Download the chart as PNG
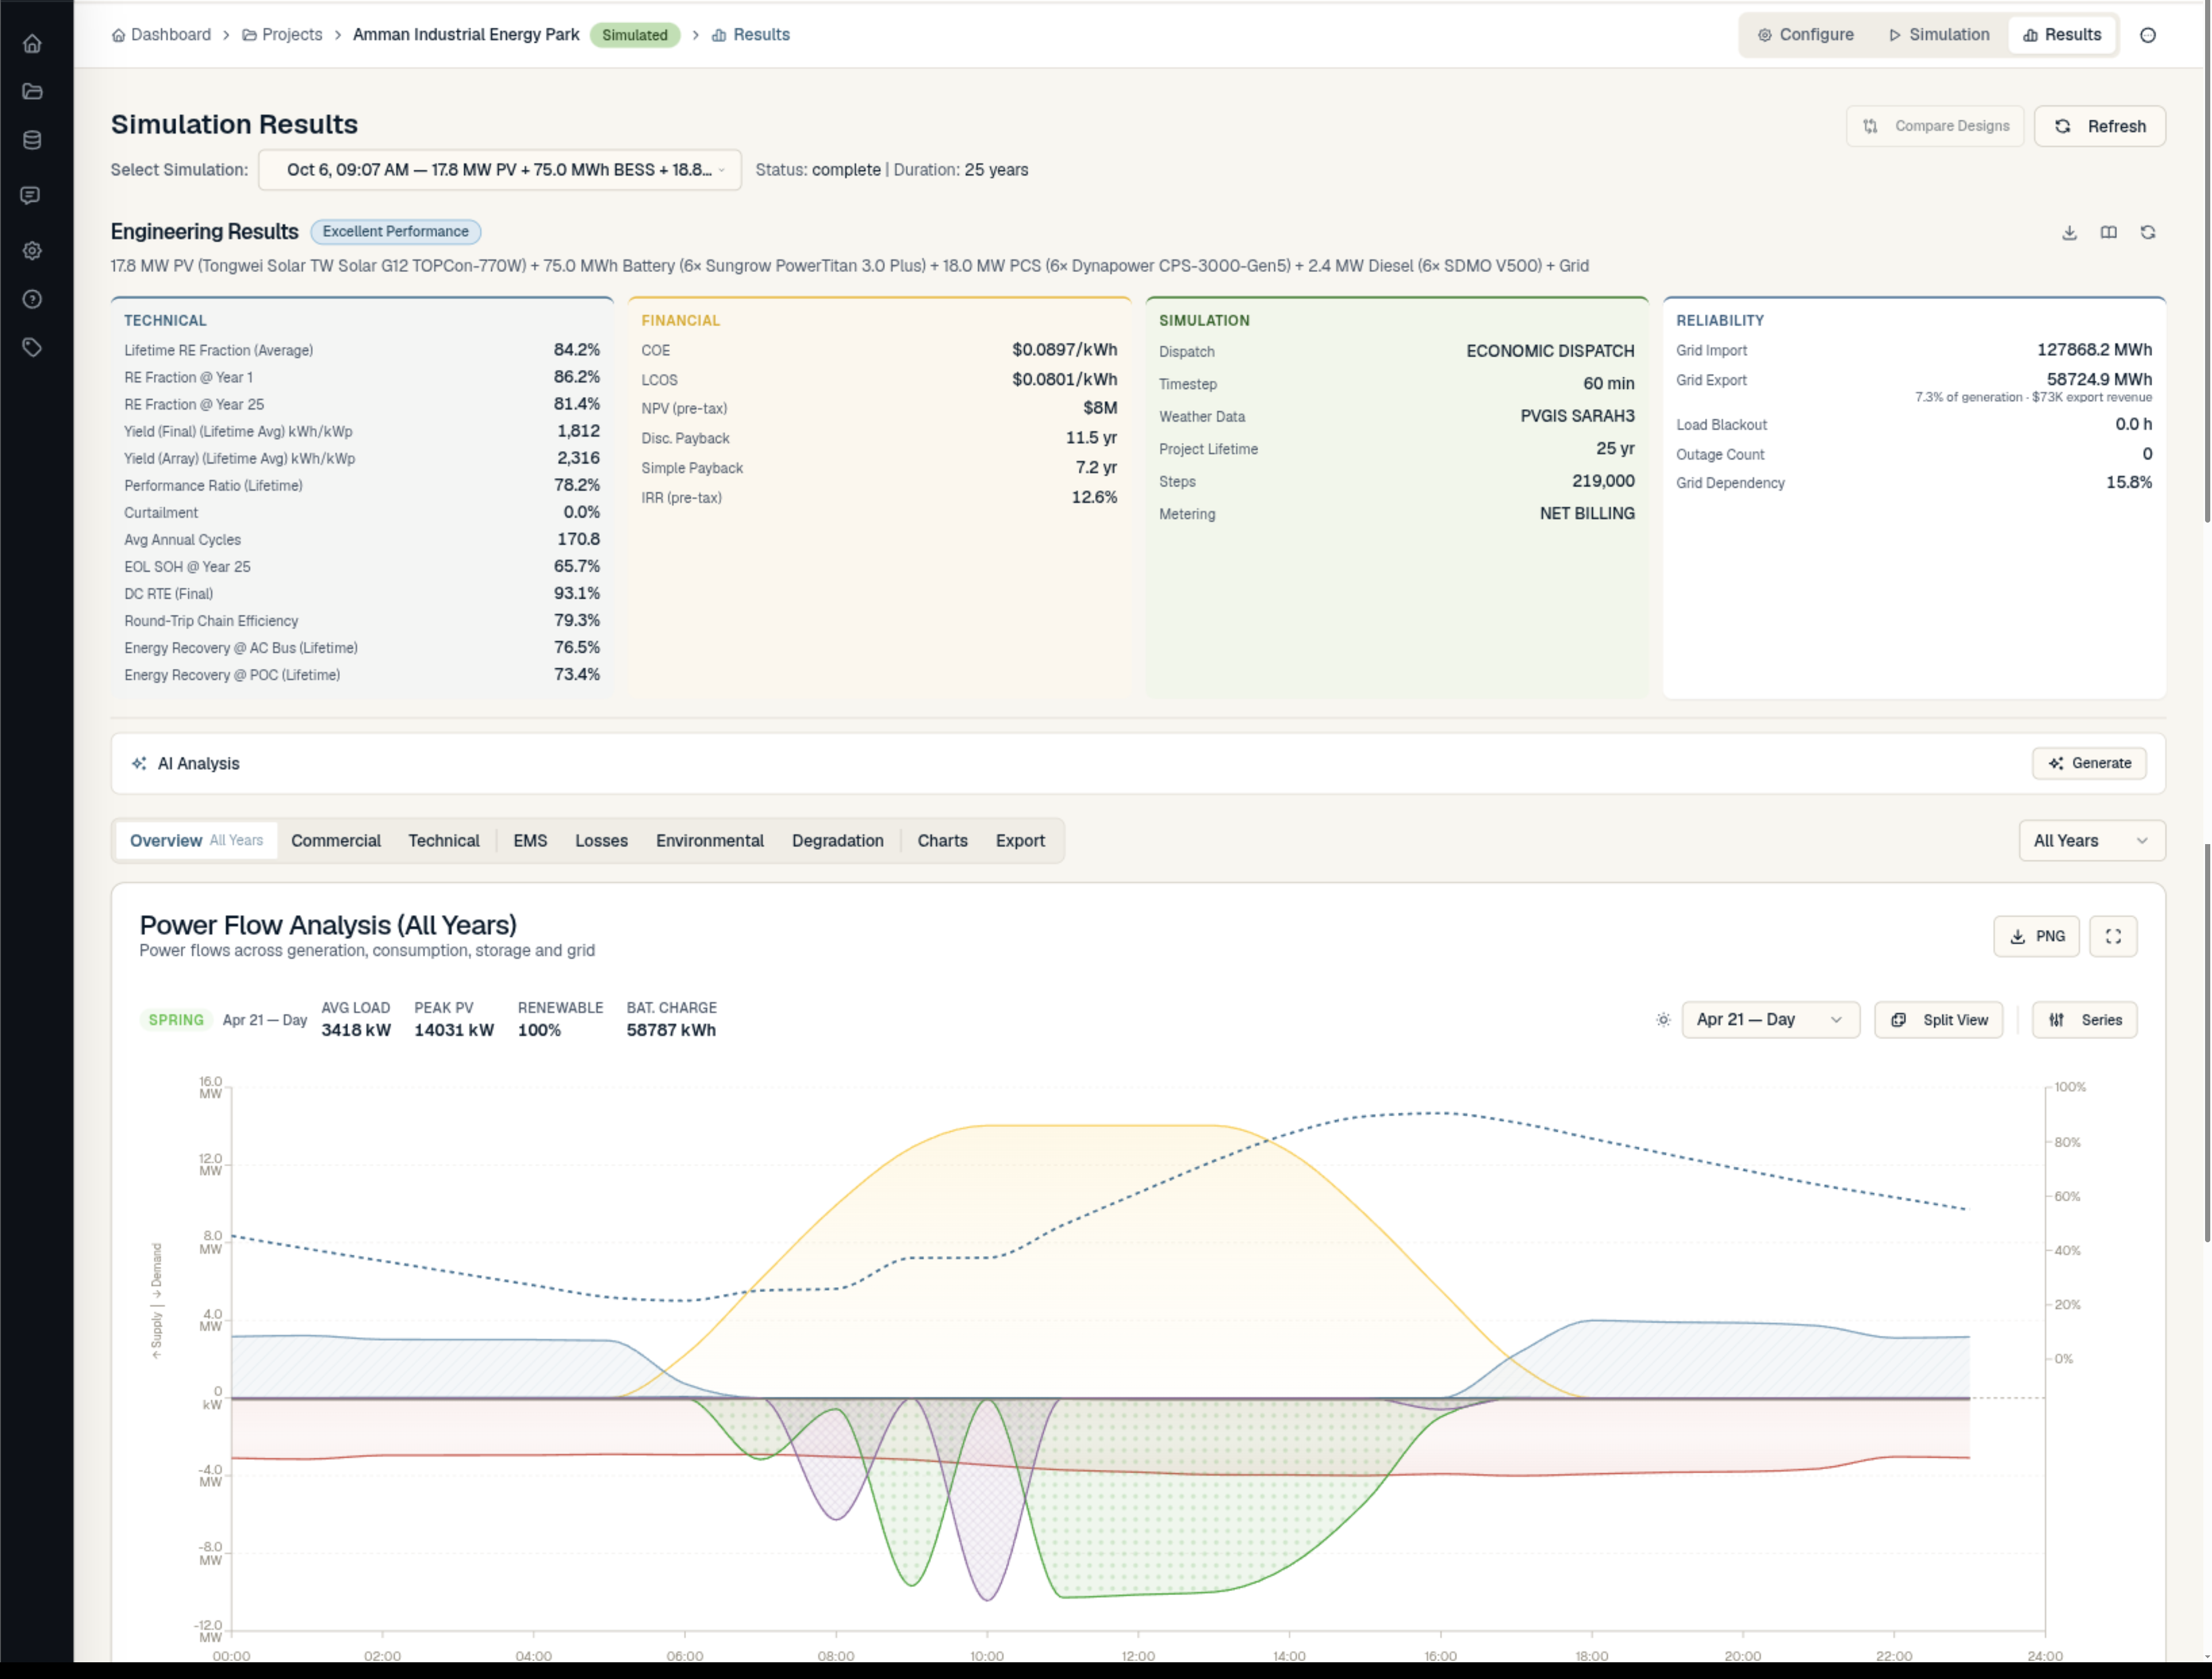 click(2036, 936)
